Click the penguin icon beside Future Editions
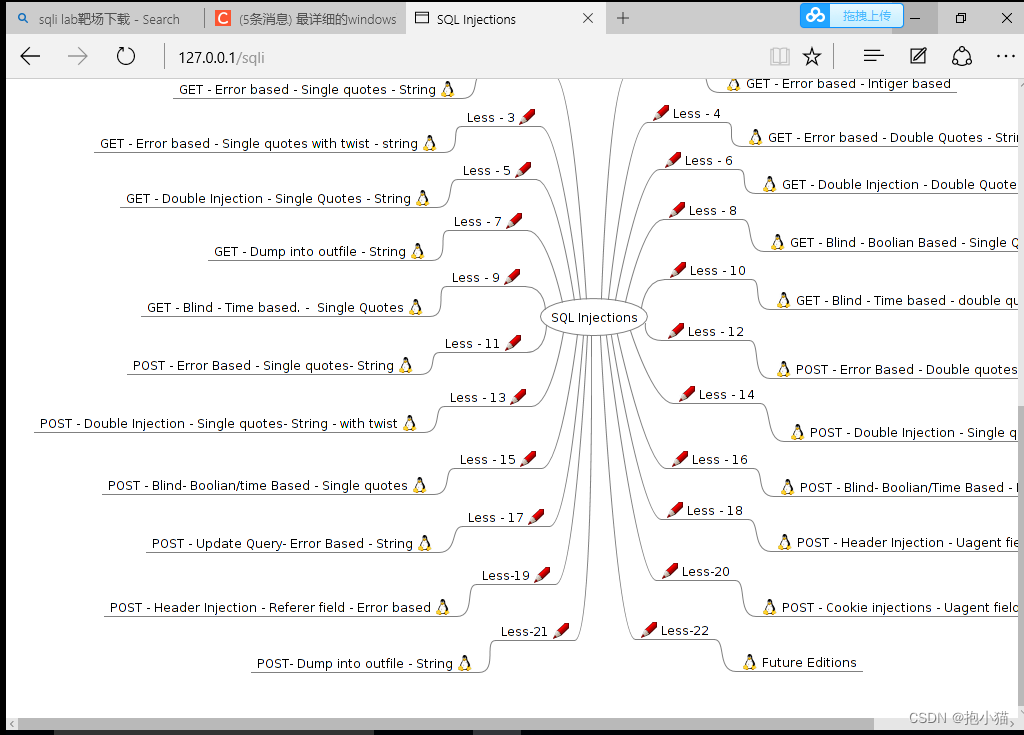Screen dimensions: 1024x735 pyautogui.click(x=749, y=662)
